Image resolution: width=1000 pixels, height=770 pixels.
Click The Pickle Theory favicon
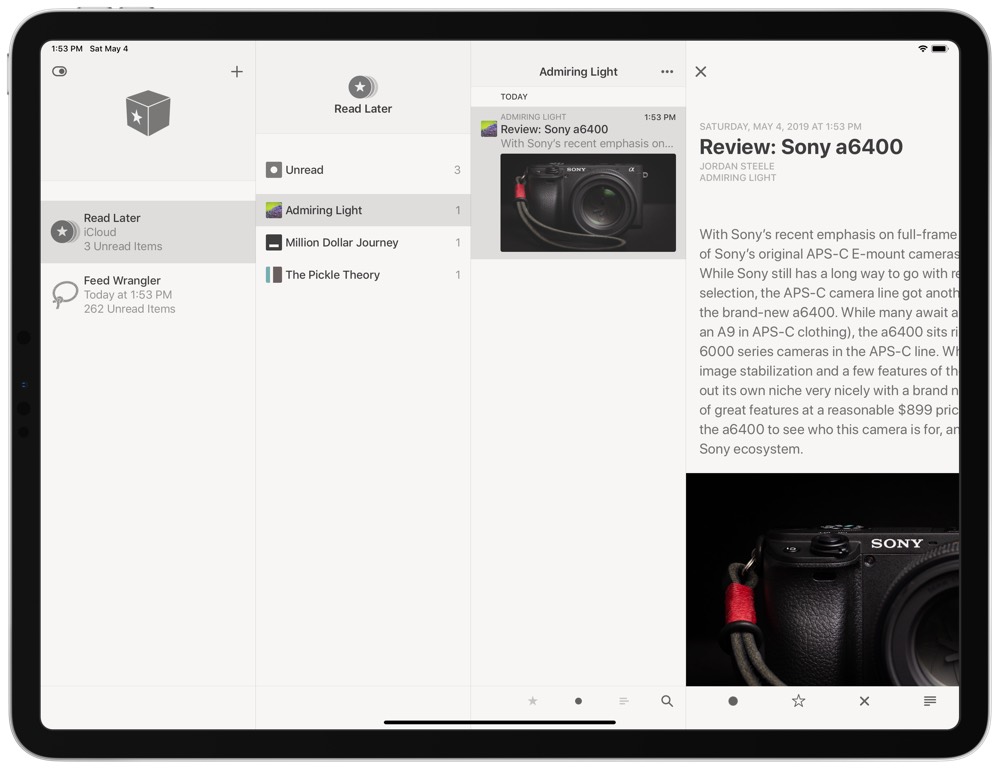click(274, 275)
